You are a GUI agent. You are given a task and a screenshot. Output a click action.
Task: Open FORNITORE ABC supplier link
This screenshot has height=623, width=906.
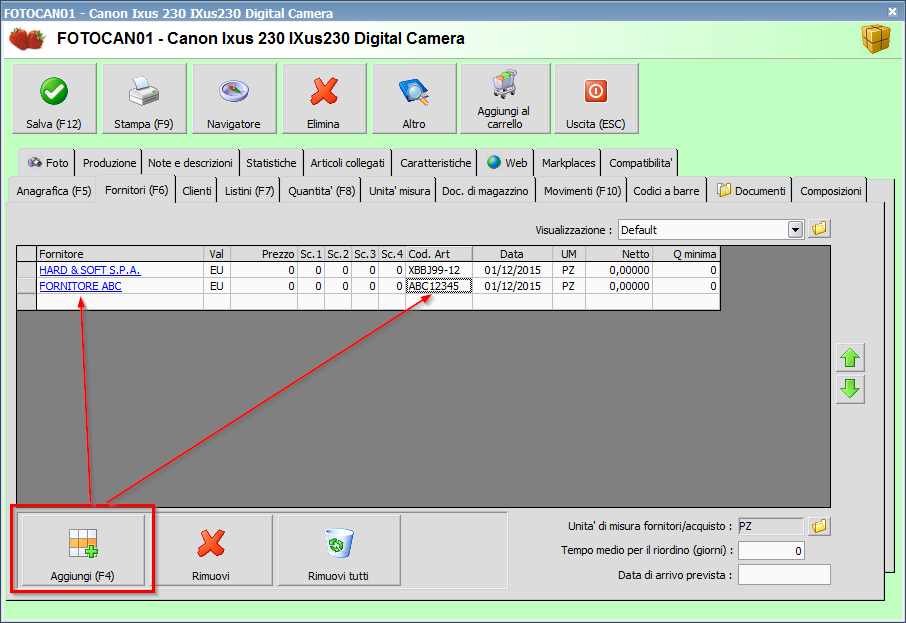point(80,286)
